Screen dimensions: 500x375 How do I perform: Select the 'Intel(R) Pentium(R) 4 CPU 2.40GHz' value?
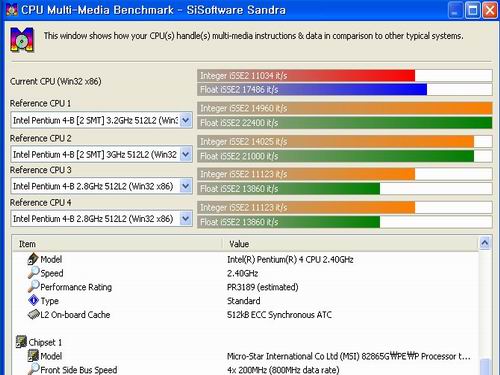point(290,259)
